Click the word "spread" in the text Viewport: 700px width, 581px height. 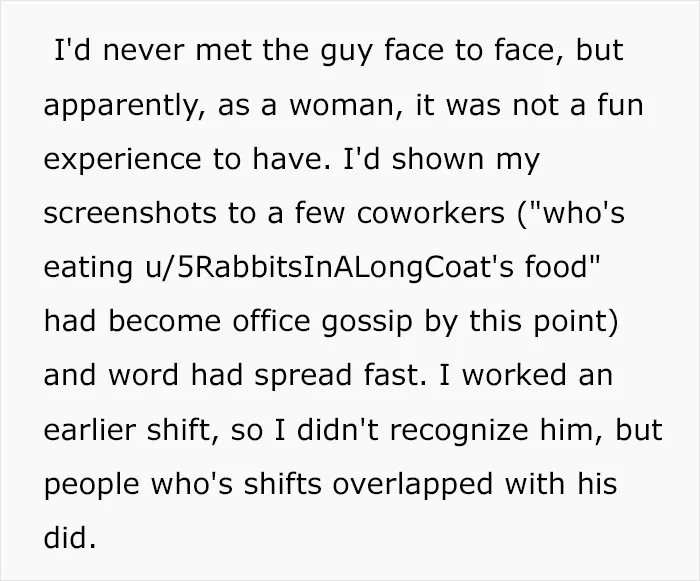coord(303,376)
